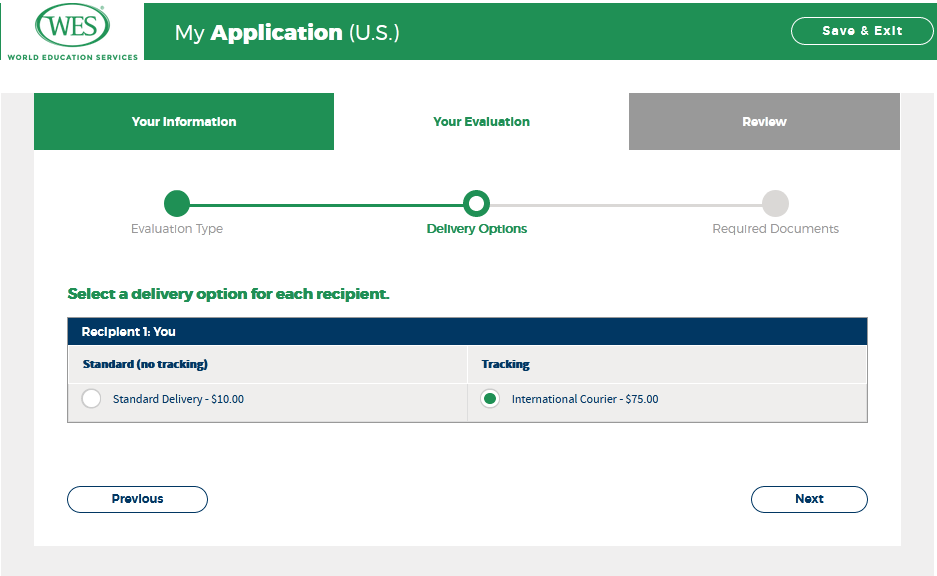This screenshot has width=937, height=576.
Task: Click the 'Tracking' column header
Action: (x=506, y=364)
